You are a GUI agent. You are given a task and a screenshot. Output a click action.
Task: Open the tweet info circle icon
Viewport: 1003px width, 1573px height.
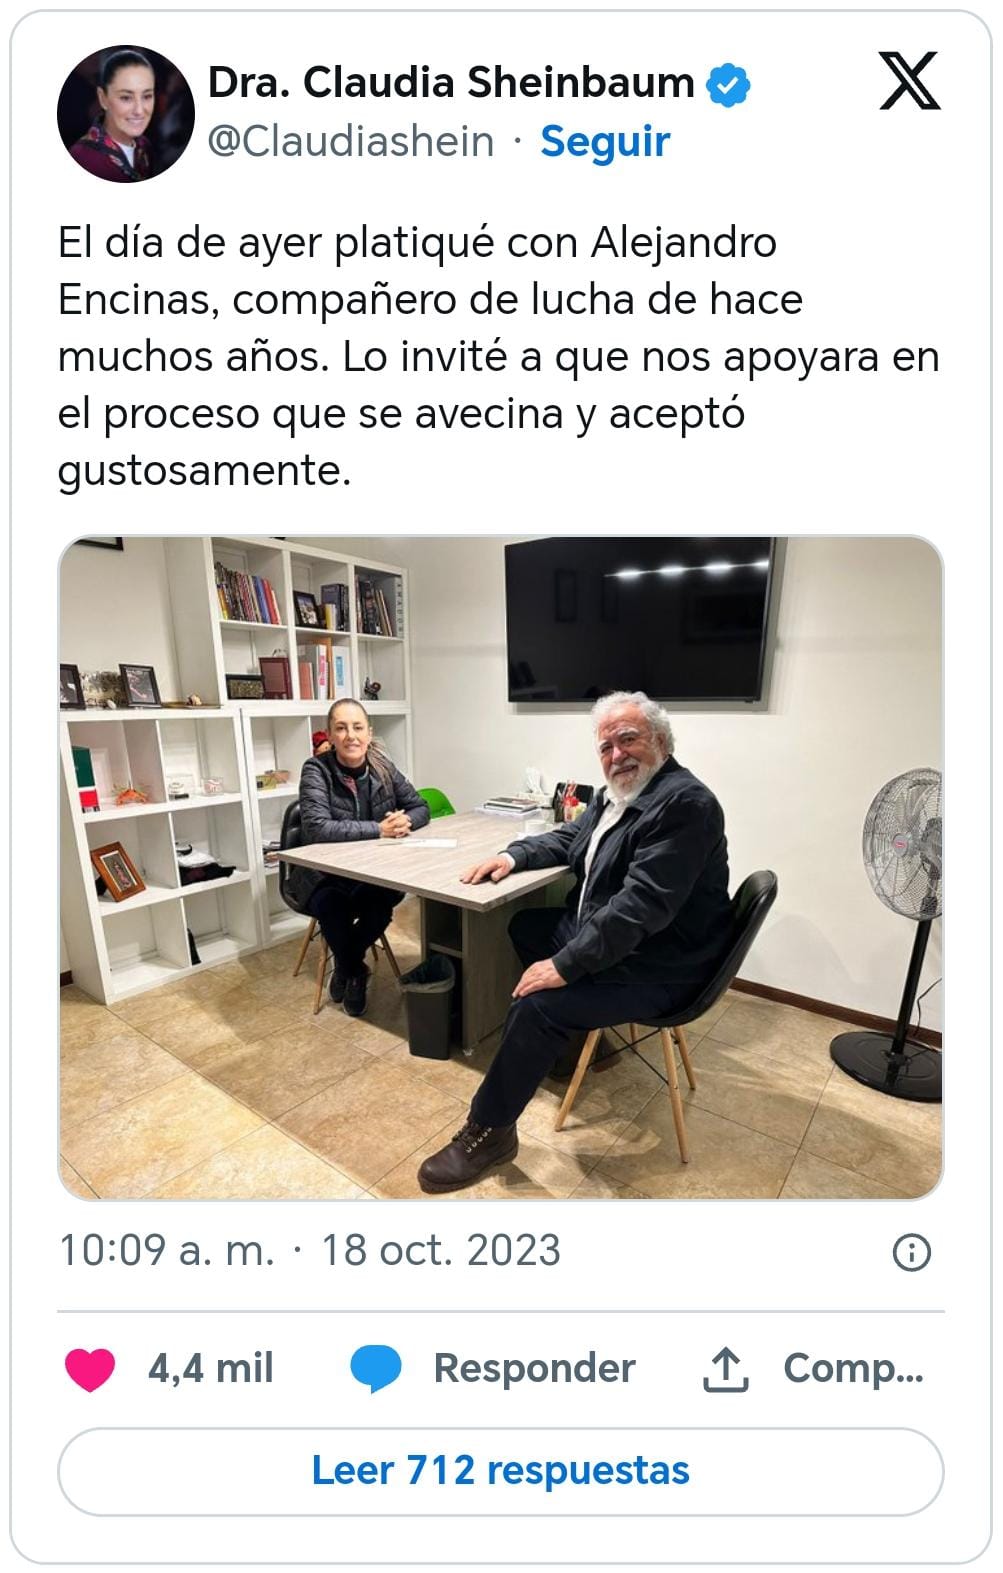pyautogui.click(x=911, y=1252)
